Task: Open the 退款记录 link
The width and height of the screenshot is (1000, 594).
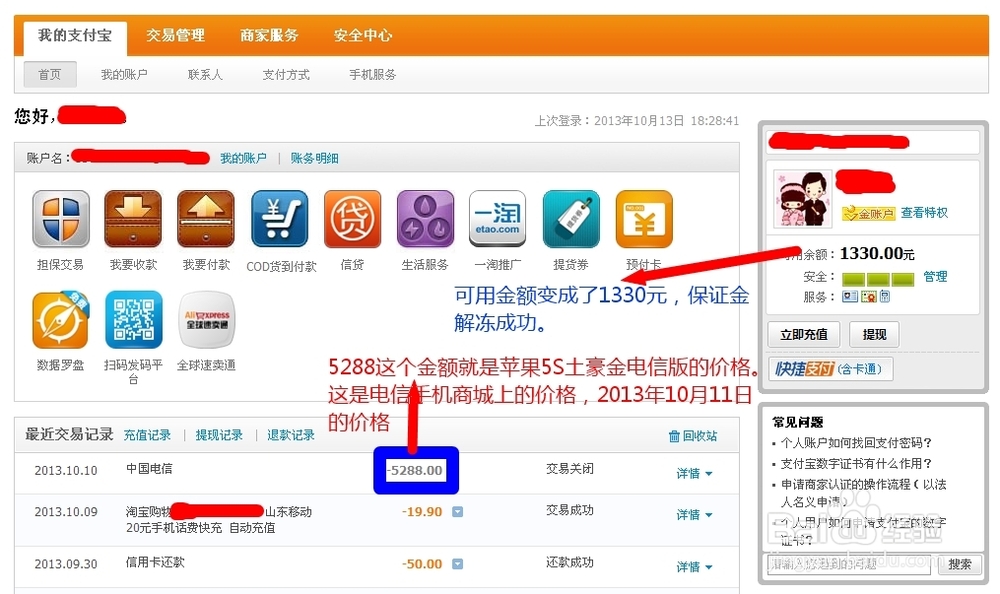Action: point(291,435)
